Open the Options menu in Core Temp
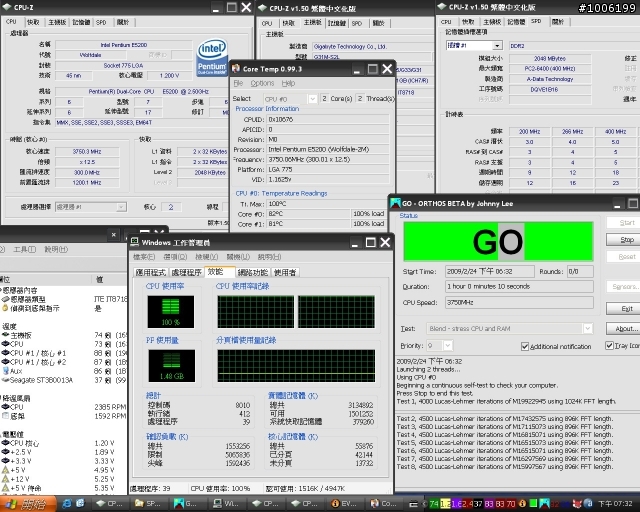Image resolution: width=640 pixels, height=512 pixels. (x=262, y=83)
